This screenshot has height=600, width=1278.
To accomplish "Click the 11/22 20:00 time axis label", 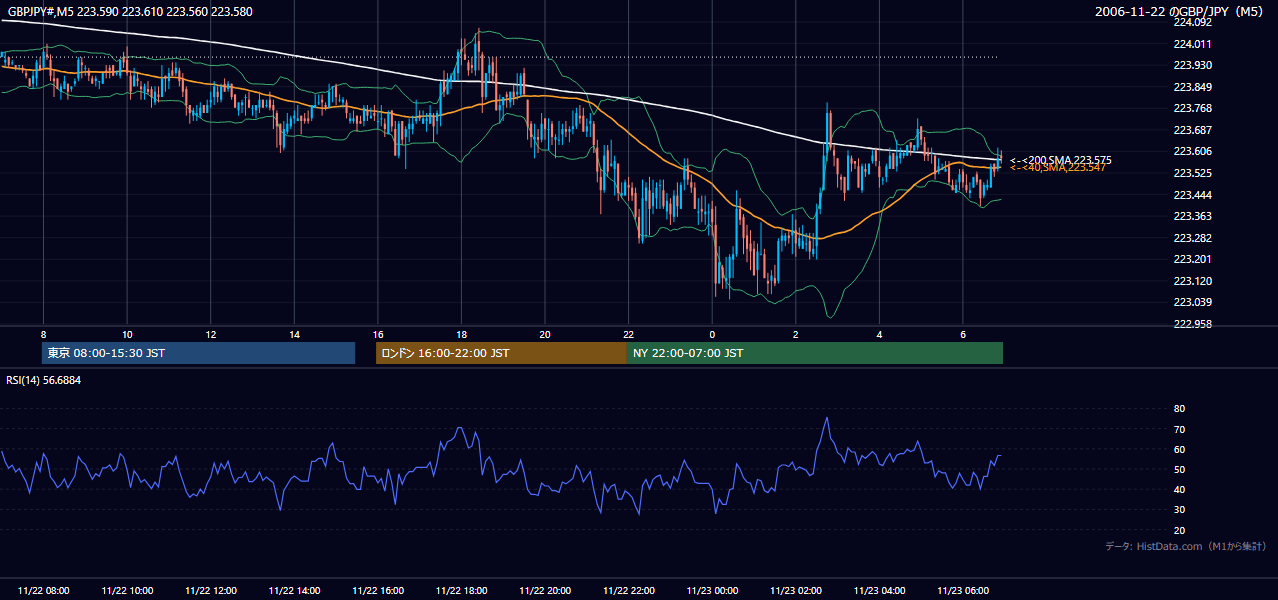I will 545,590.
